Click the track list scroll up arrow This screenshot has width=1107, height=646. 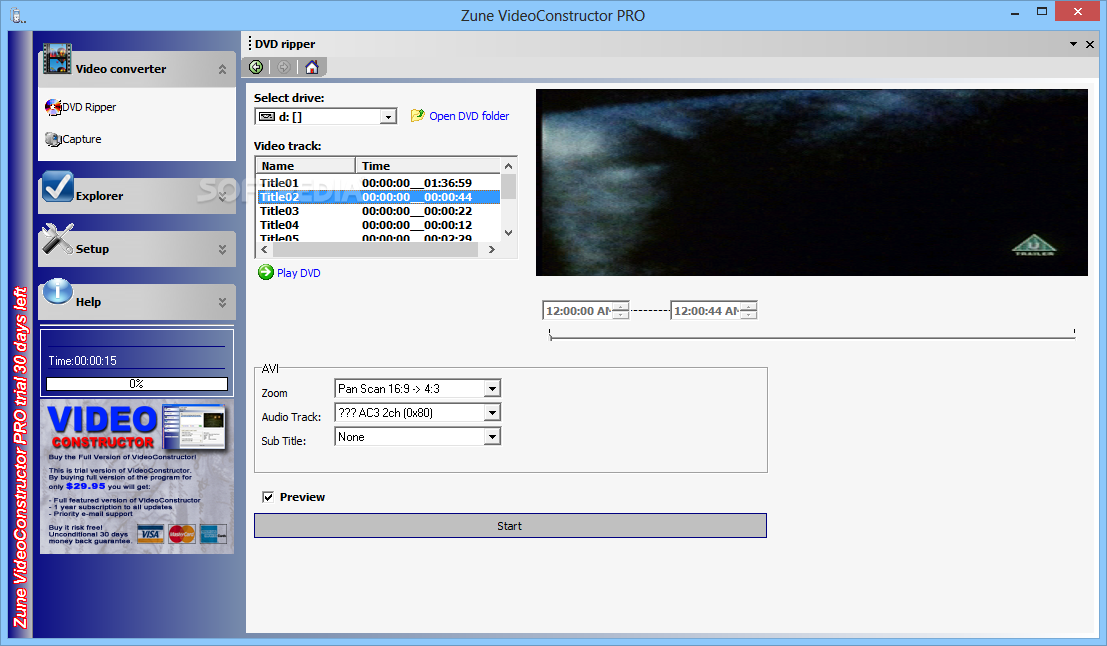pos(508,166)
